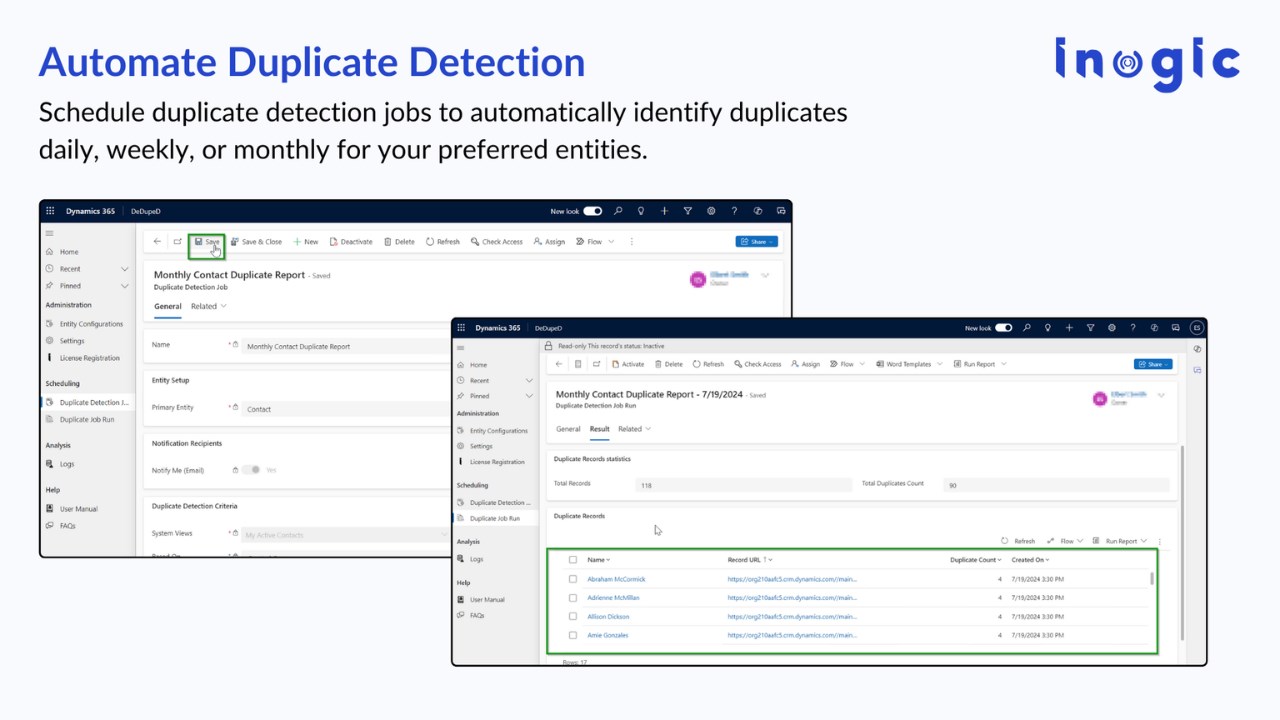
Task: Click ES user avatar in front window
Action: tap(1196, 328)
